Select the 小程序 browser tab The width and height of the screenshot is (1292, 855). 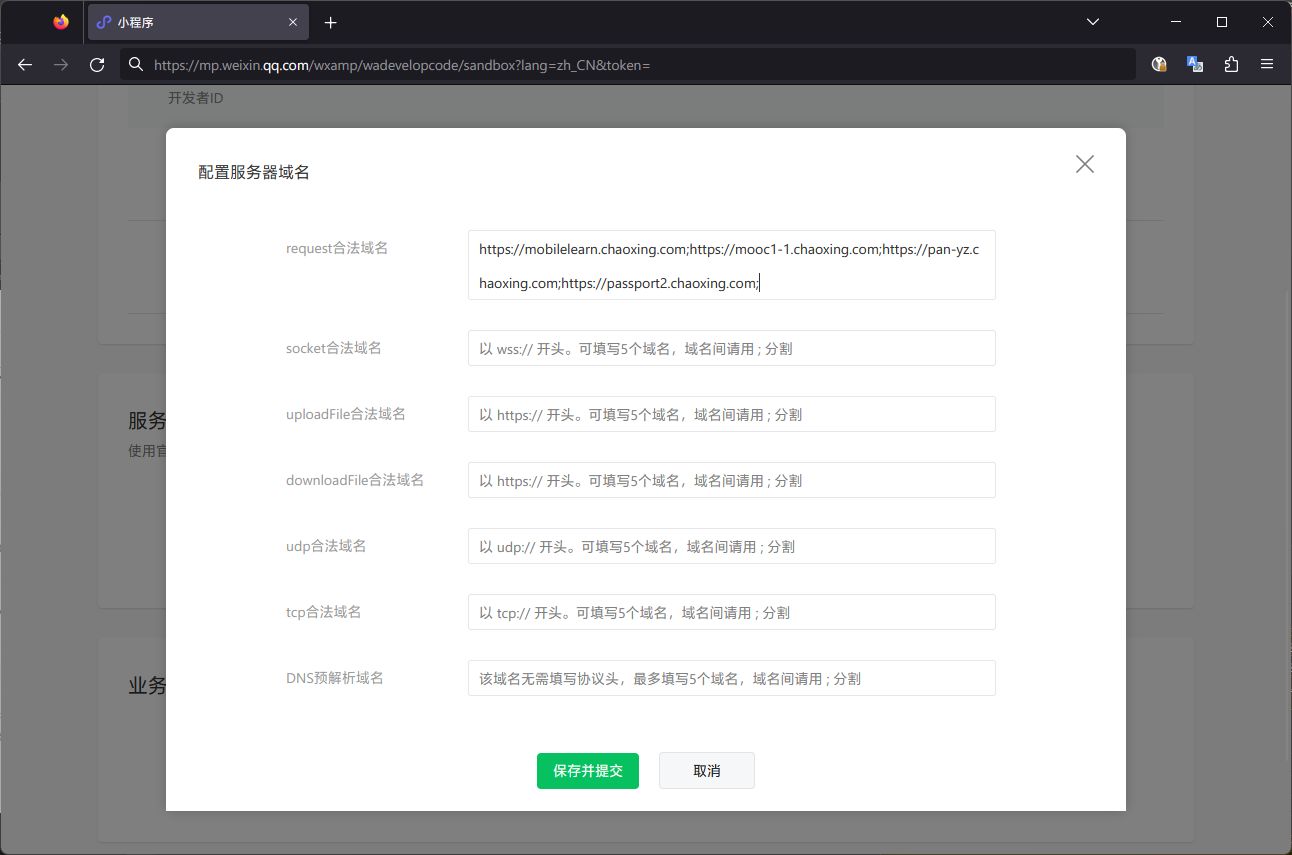coord(198,22)
